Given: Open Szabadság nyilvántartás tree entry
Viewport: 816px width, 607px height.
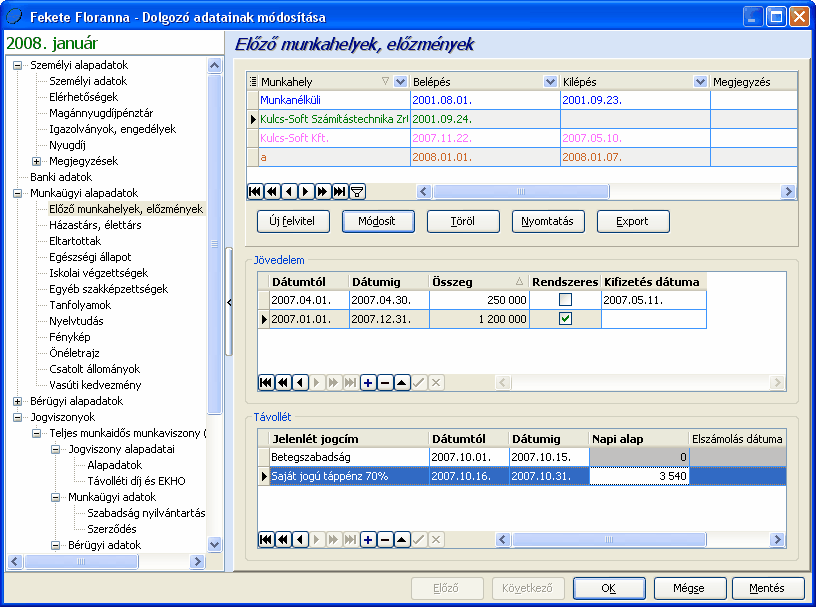Looking at the screenshot, I should pos(146,513).
